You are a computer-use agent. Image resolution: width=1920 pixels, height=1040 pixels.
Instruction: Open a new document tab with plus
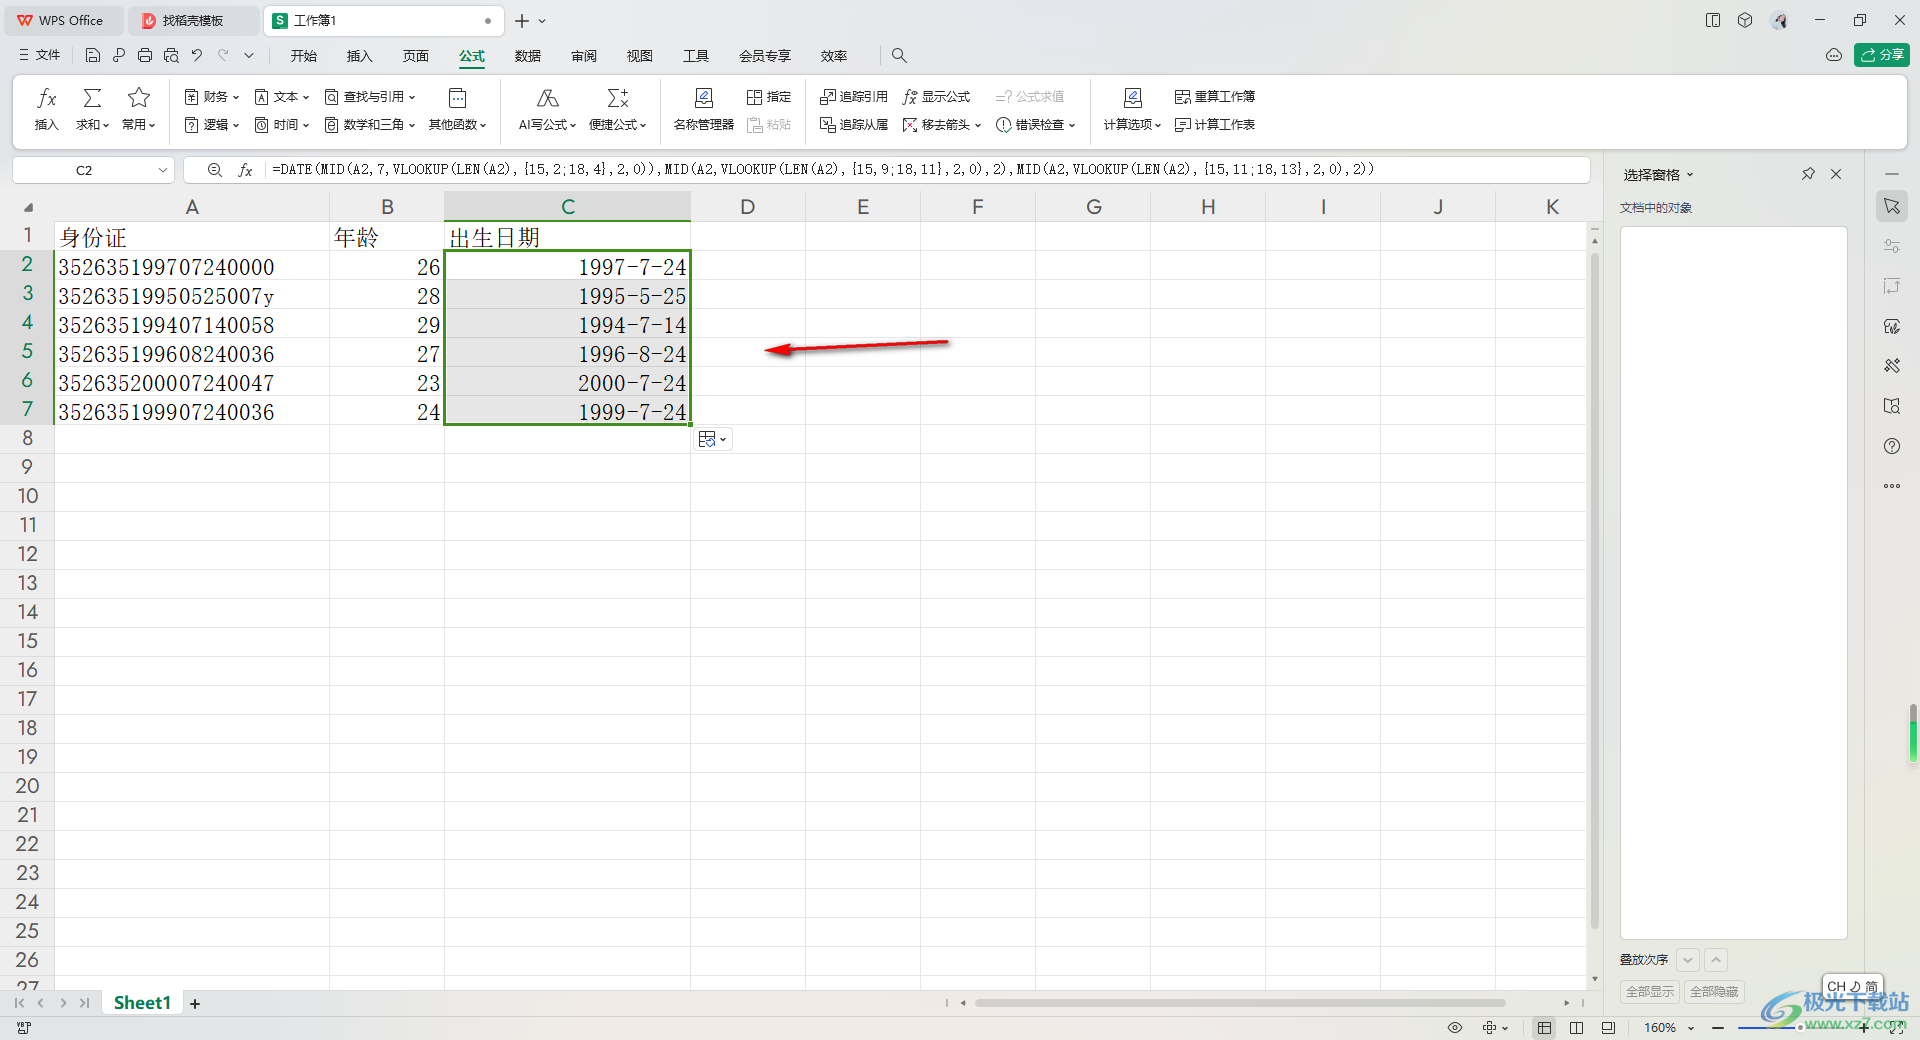point(521,21)
